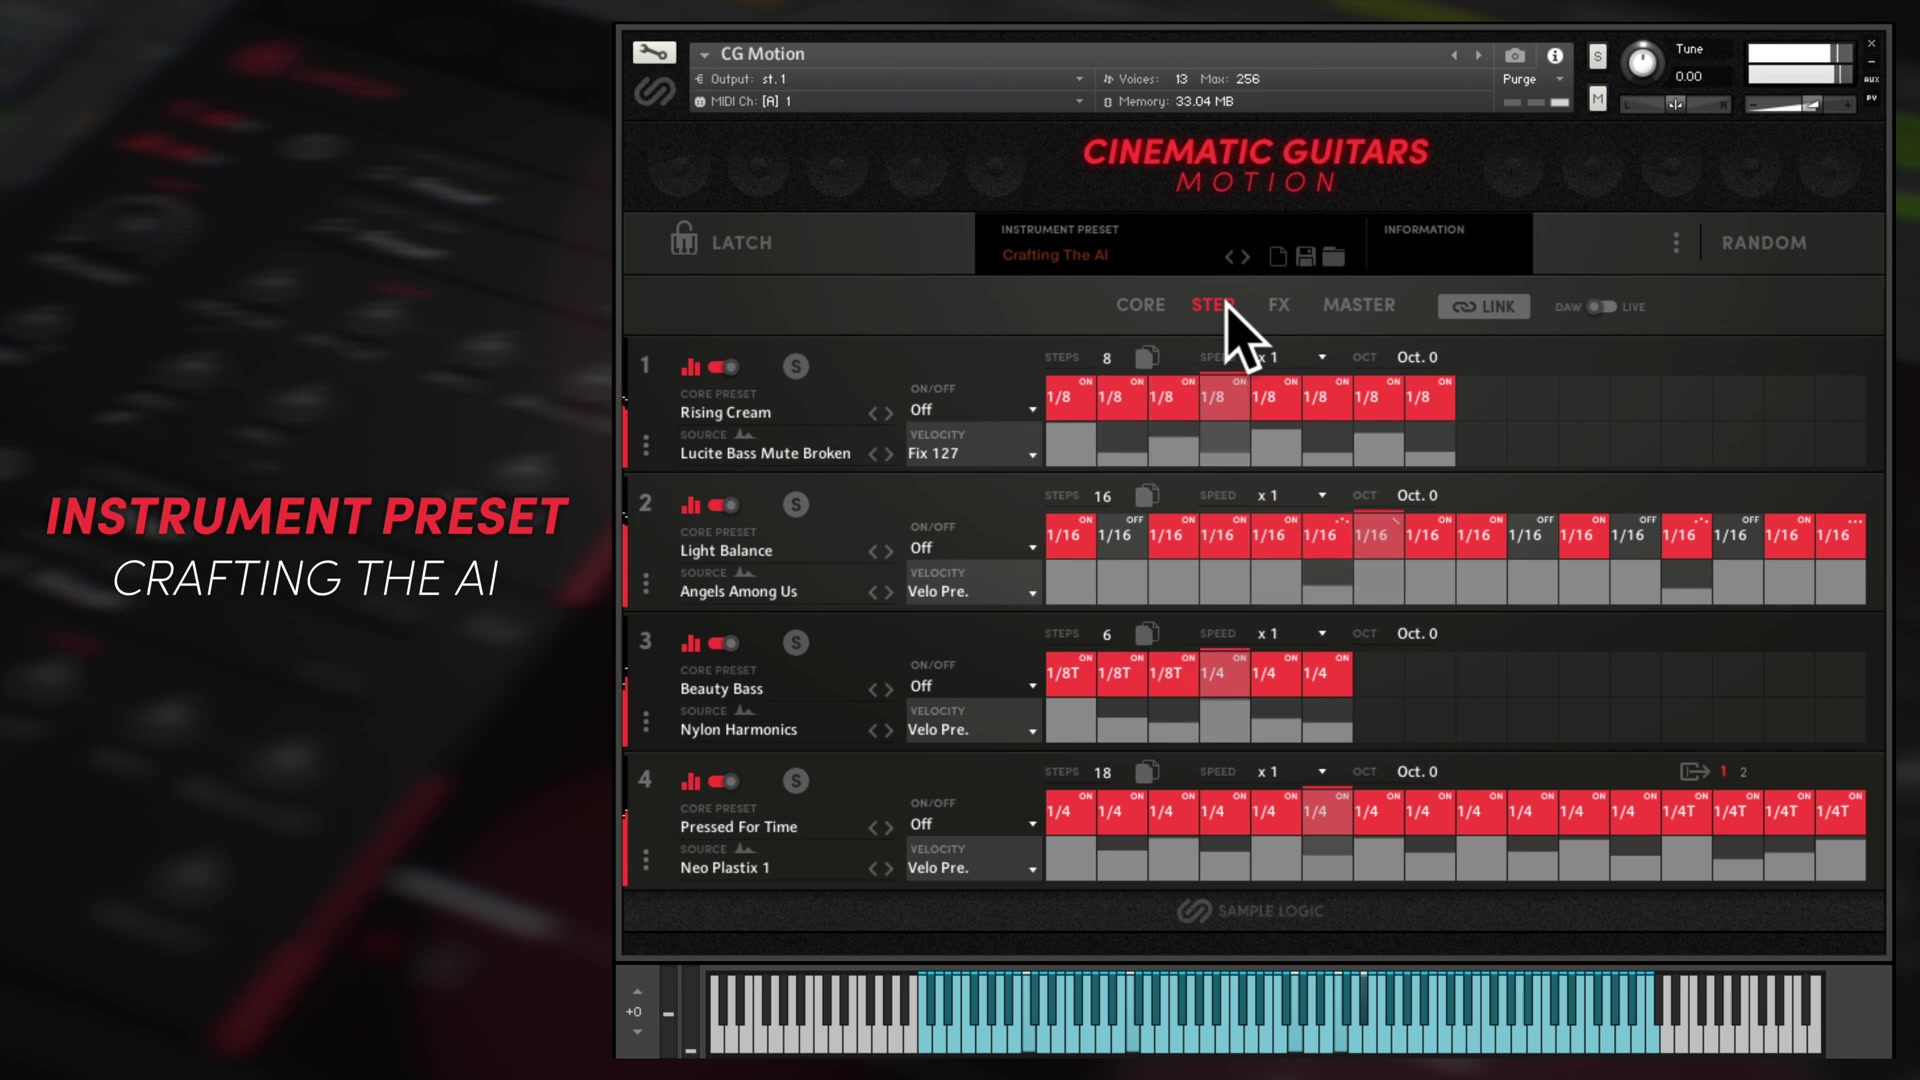1920x1080 pixels.
Task: Click the RANDOM button
Action: coord(1764,243)
